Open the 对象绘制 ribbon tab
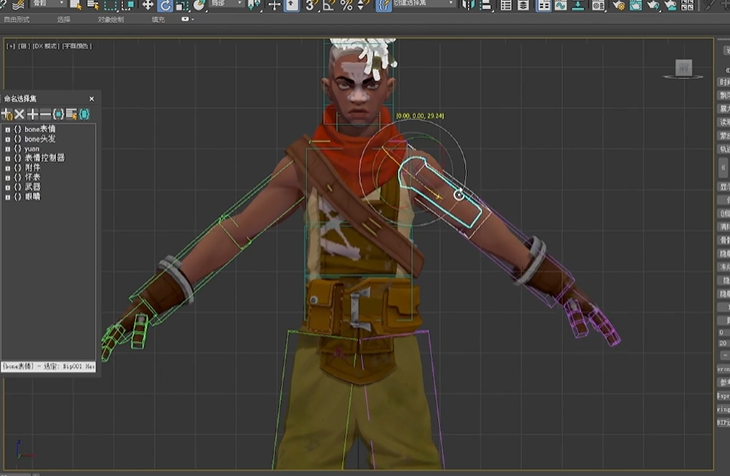 [x=111, y=20]
